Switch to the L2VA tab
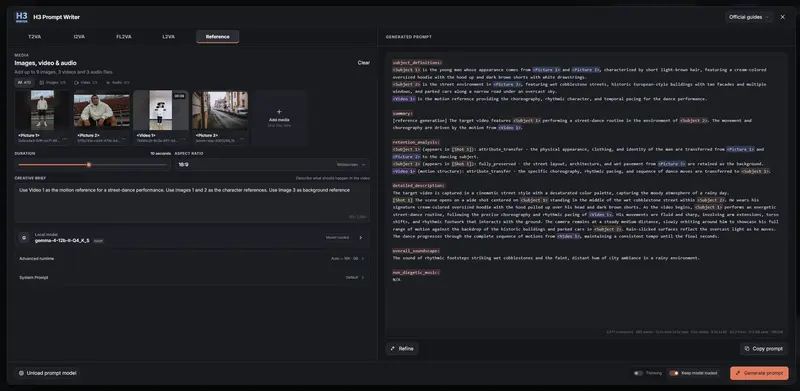The height and width of the screenshot is (391, 800). click(168, 37)
